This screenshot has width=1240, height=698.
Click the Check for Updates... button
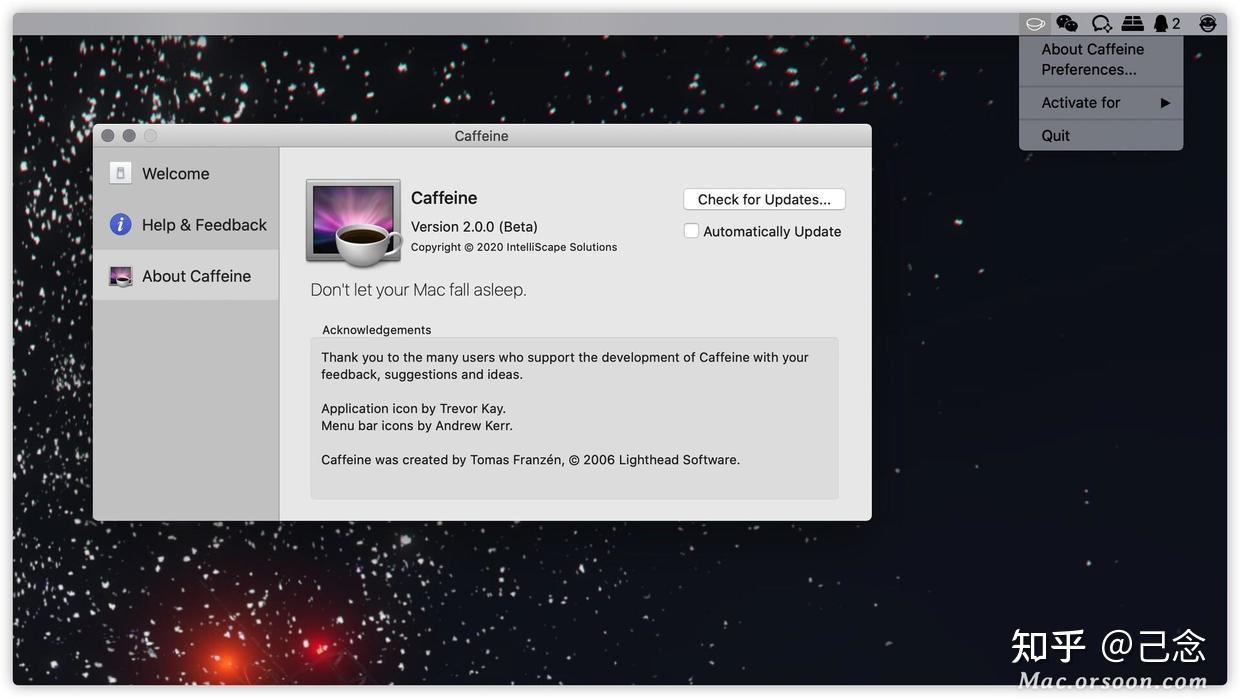pyautogui.click(x=764, y=199)
